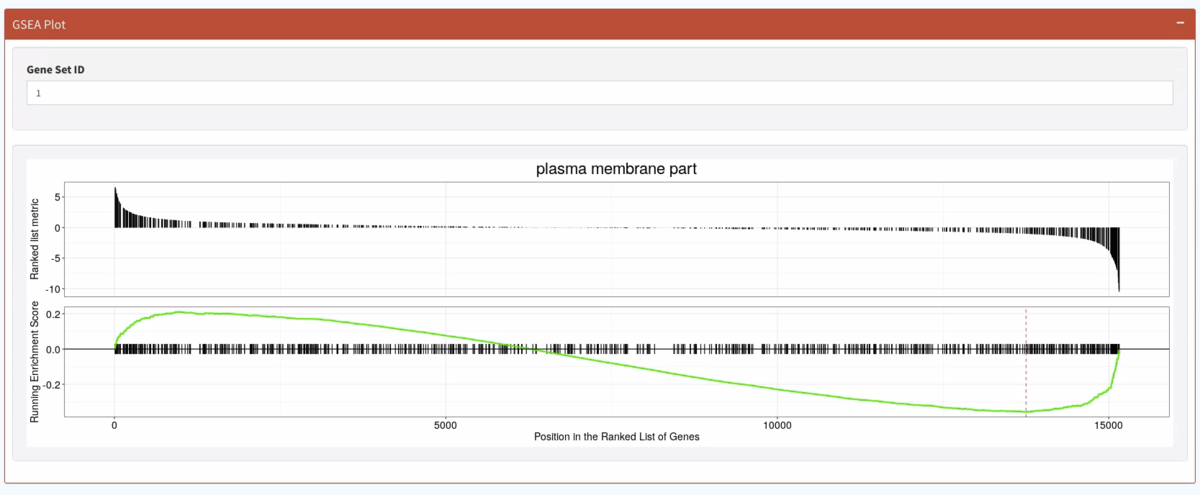The height and width of the screenshot is (495, 1200).
Task: Click the plot title 'plasma membrane part'
Action: point(616,169)
